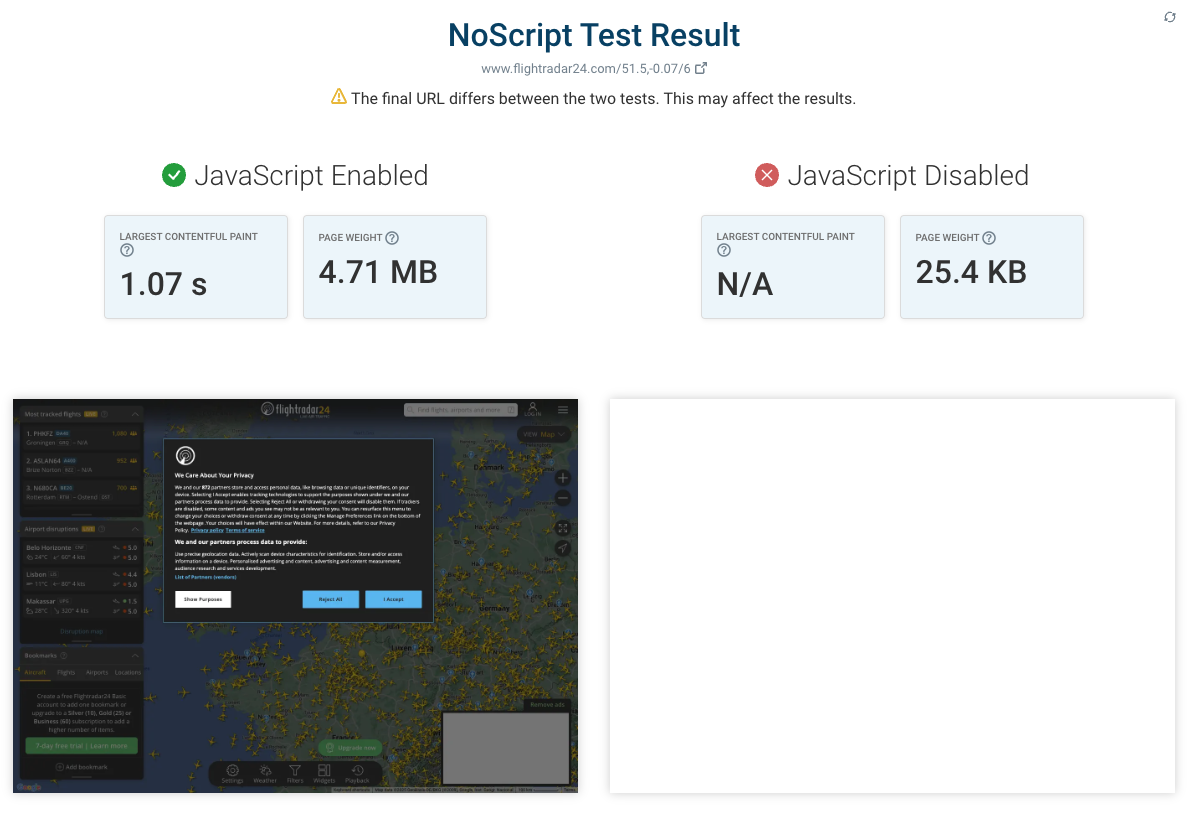This screenshot has height=816, width=1189.
Task: Open the Filters icon
Action: click(294, 770)
